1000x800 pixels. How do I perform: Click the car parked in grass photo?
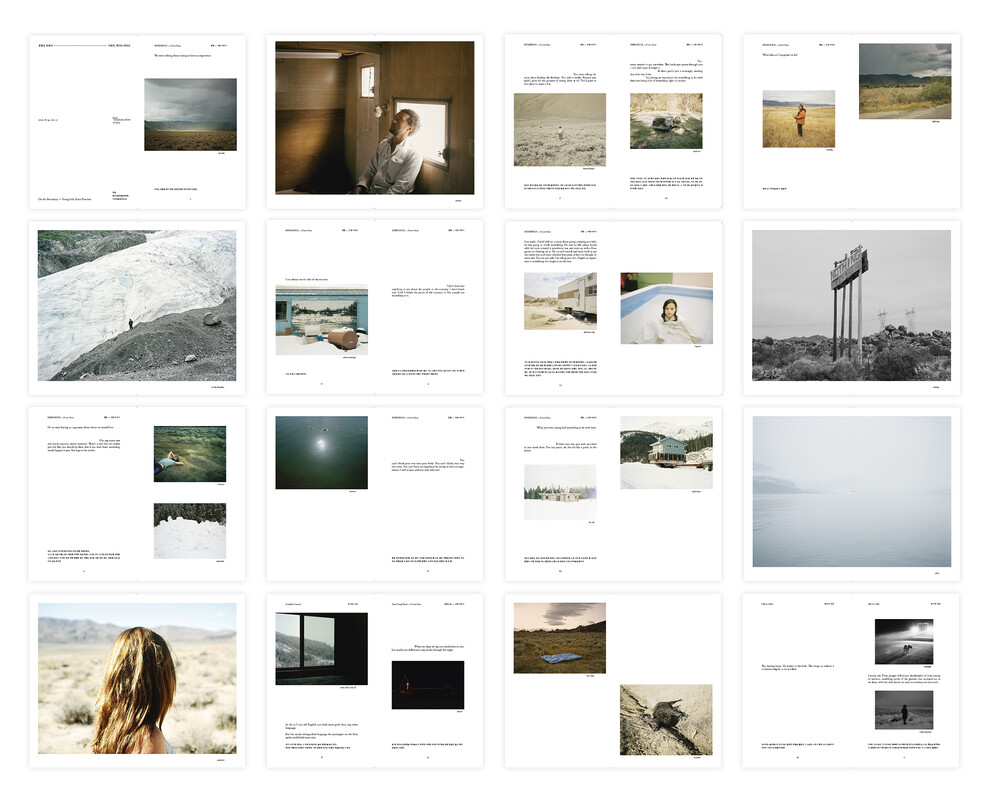pos(666,121)
